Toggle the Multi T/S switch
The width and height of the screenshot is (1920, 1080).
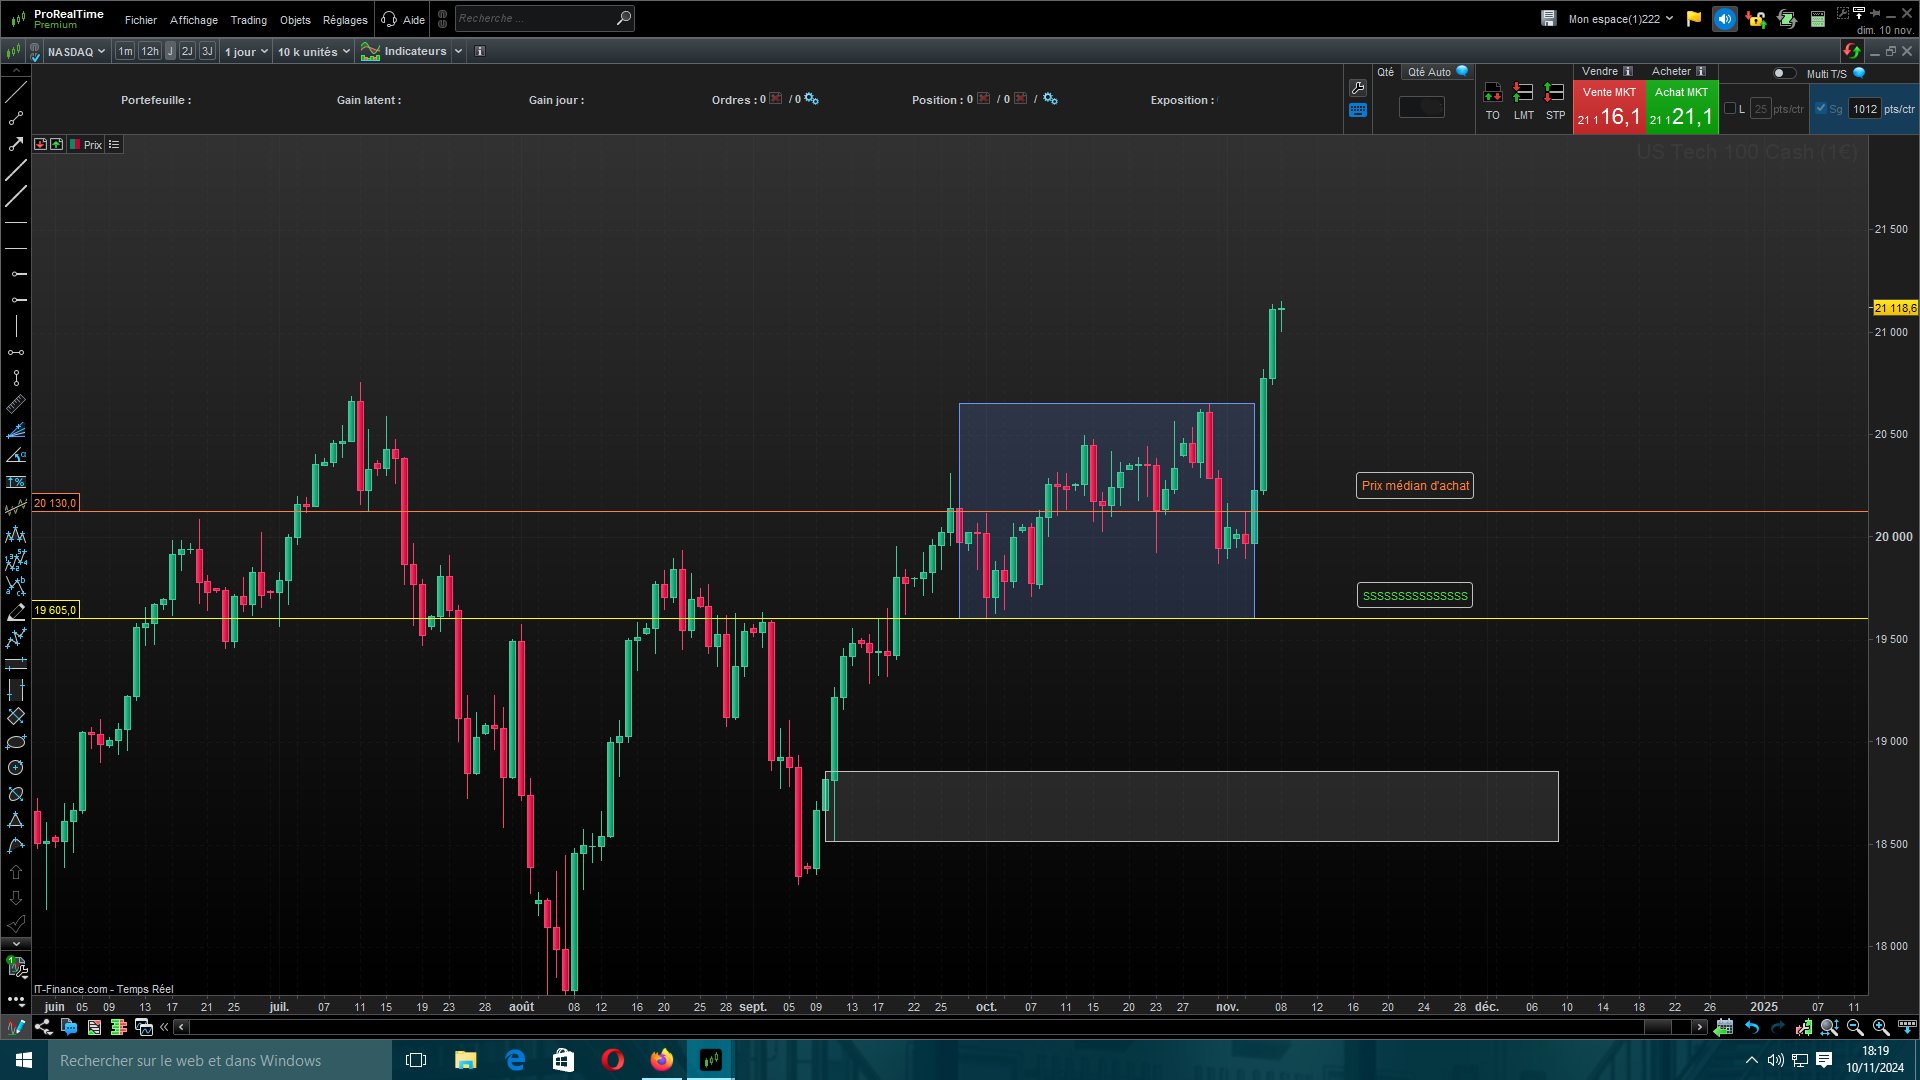pos(1783,73)
